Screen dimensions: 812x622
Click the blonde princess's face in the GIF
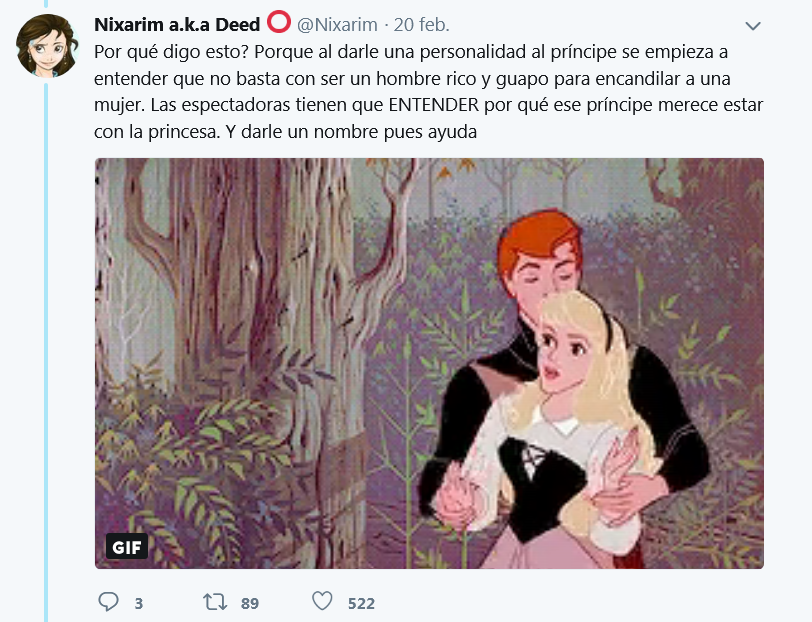point(562,352)
